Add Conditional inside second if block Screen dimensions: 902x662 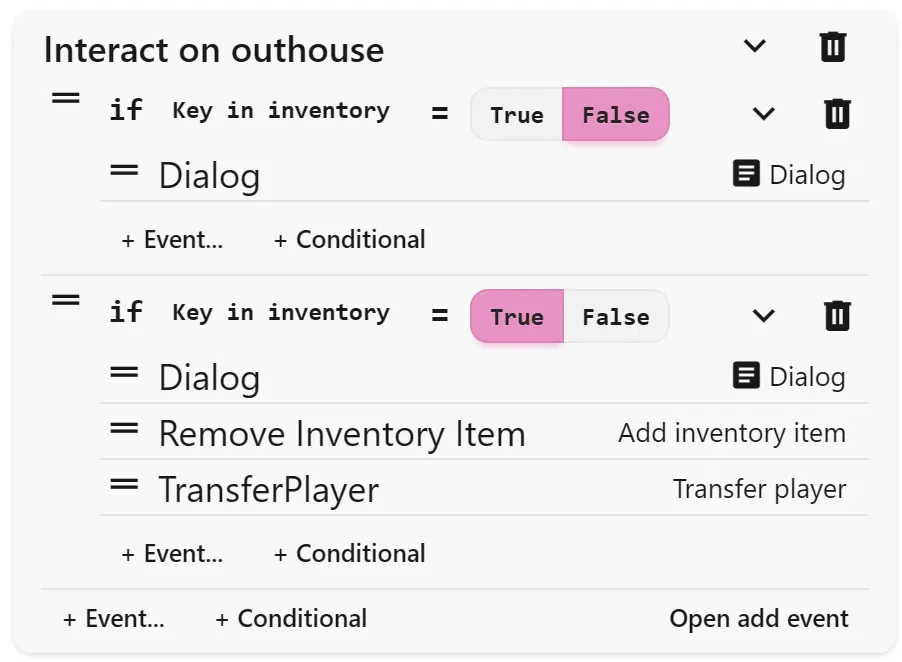tap(350, 554)
